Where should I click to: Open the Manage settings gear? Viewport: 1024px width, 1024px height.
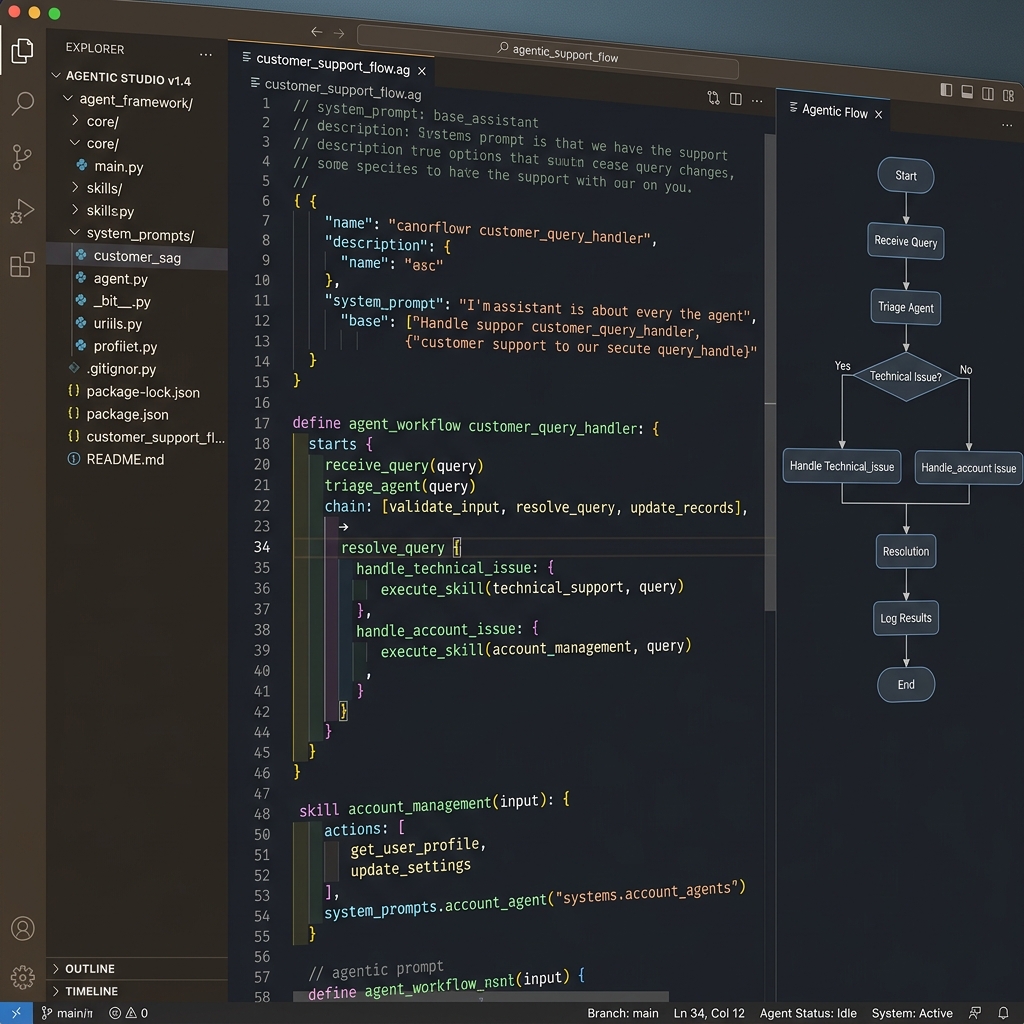22,977
